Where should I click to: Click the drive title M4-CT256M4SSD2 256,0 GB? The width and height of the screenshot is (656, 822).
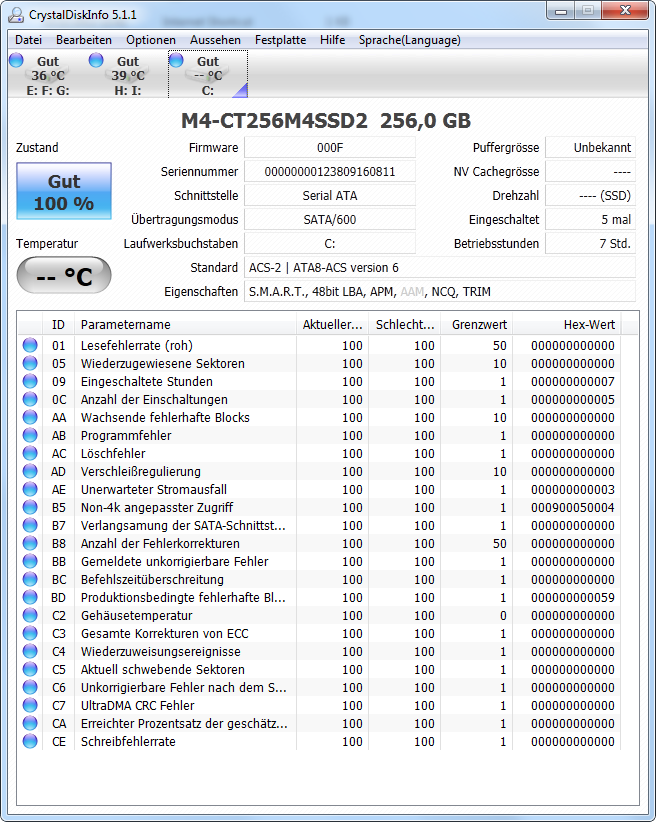coord(326,121)
